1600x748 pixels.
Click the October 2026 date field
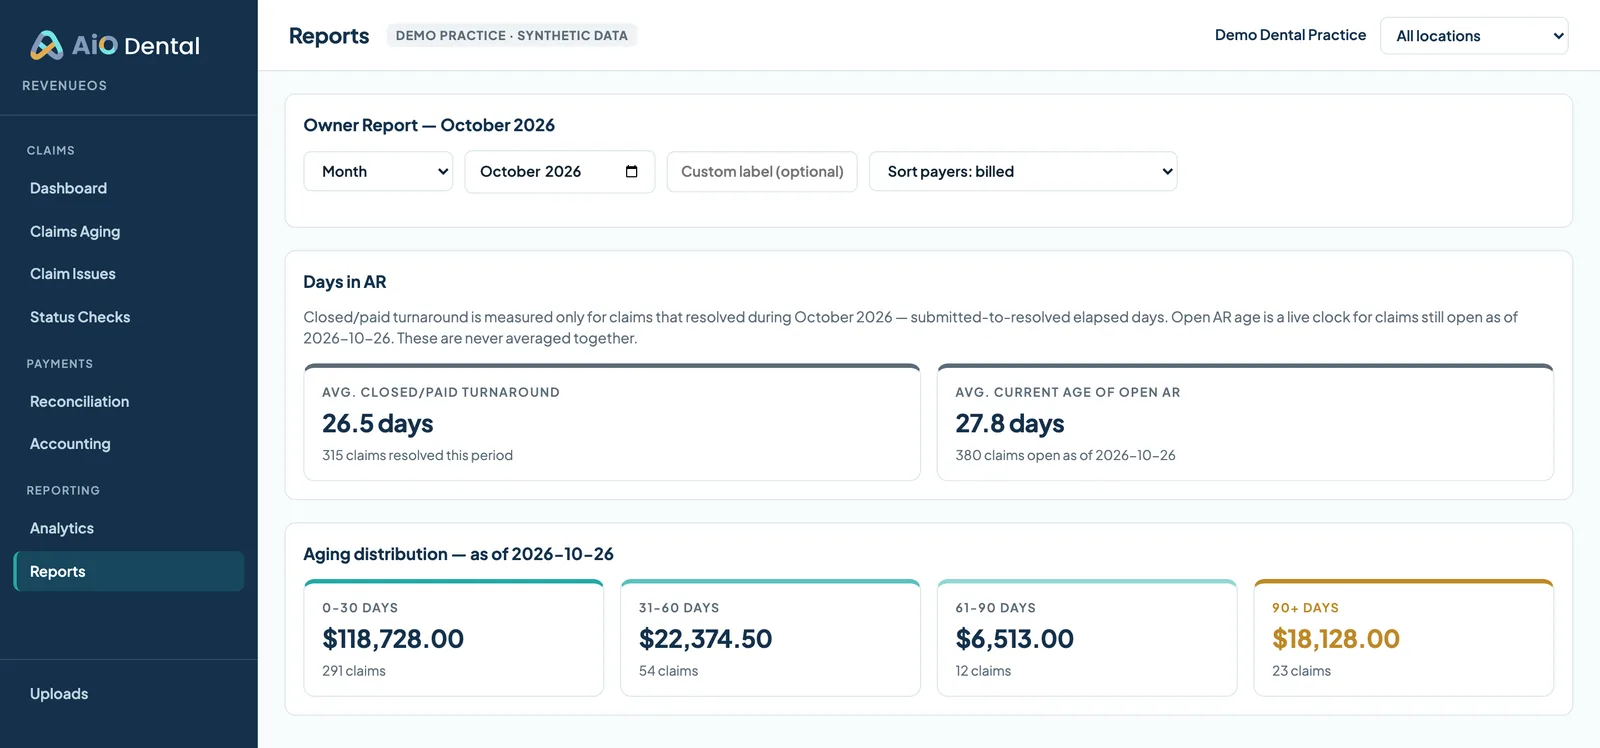tap(559, 171)
